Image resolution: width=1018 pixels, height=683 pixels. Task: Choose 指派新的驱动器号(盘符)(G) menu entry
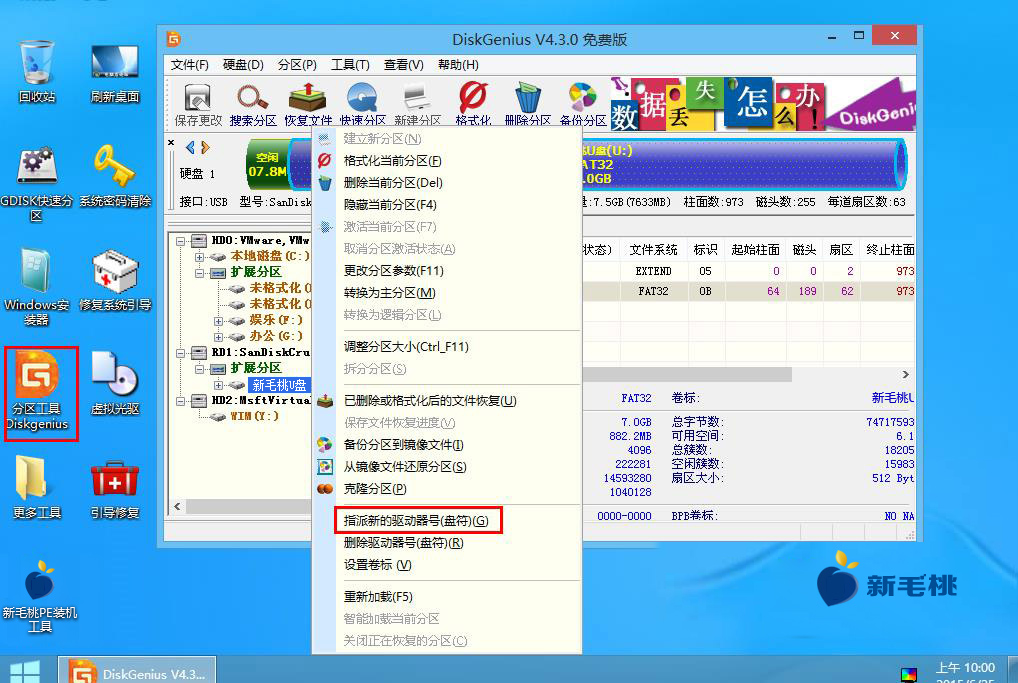[447, 521]
